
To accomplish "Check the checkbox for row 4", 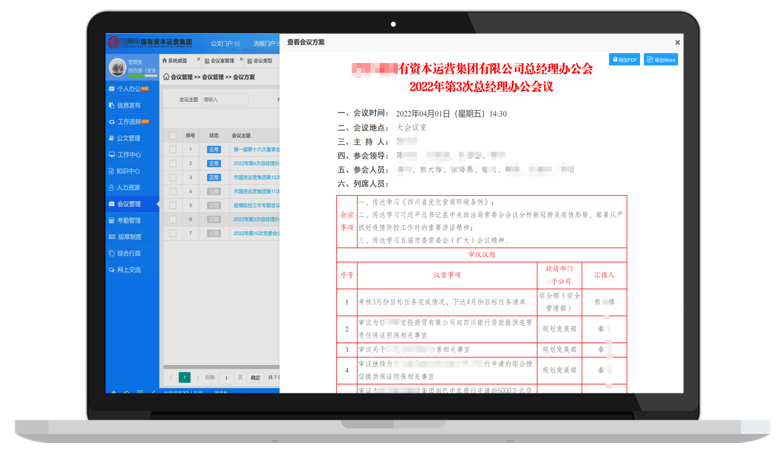I will (x=172, y=192).
